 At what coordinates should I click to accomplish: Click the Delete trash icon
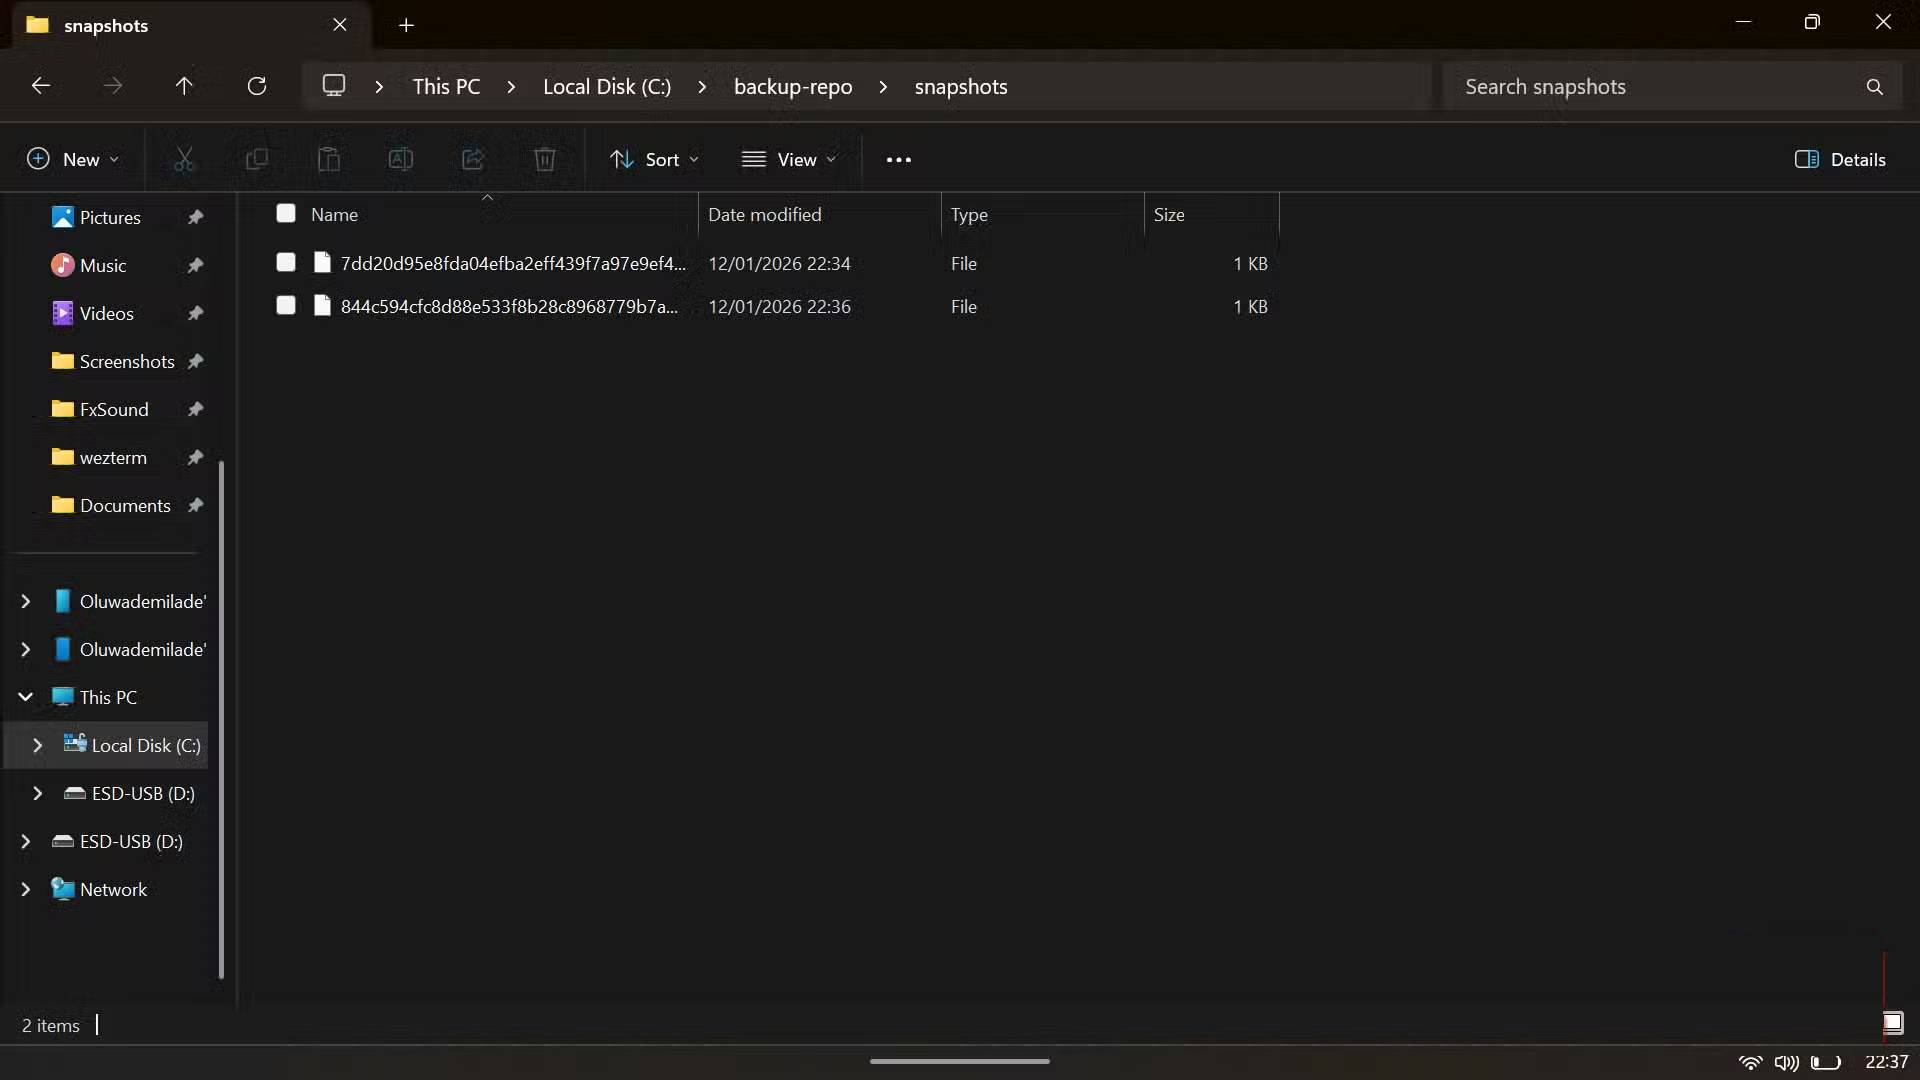coord(544,160)
